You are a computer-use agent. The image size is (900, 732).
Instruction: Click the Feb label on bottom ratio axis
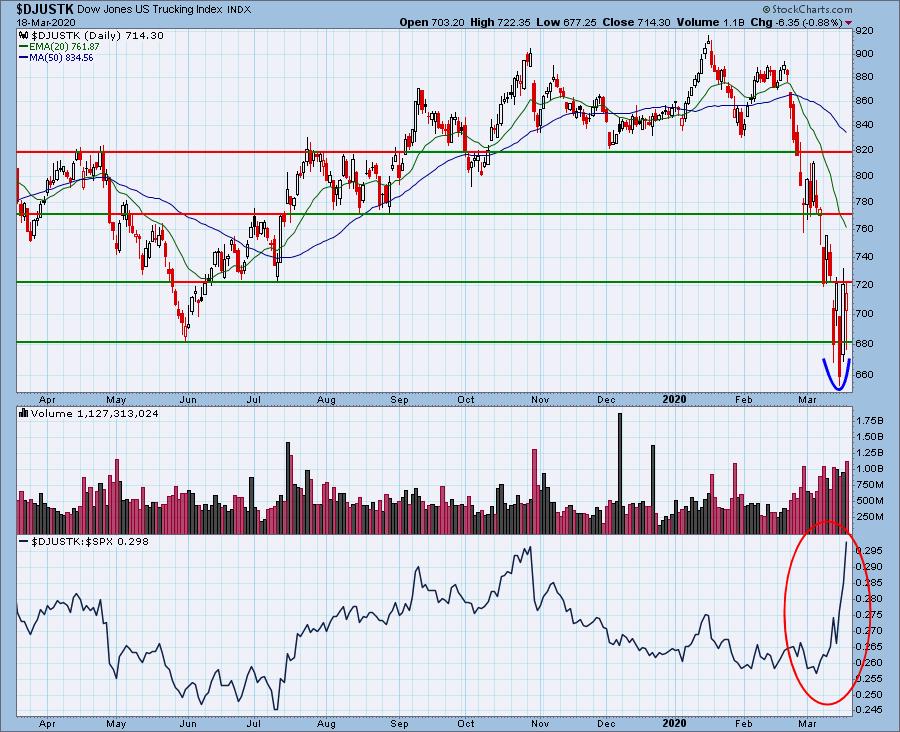pyautogui.click(x=743, y=723)
